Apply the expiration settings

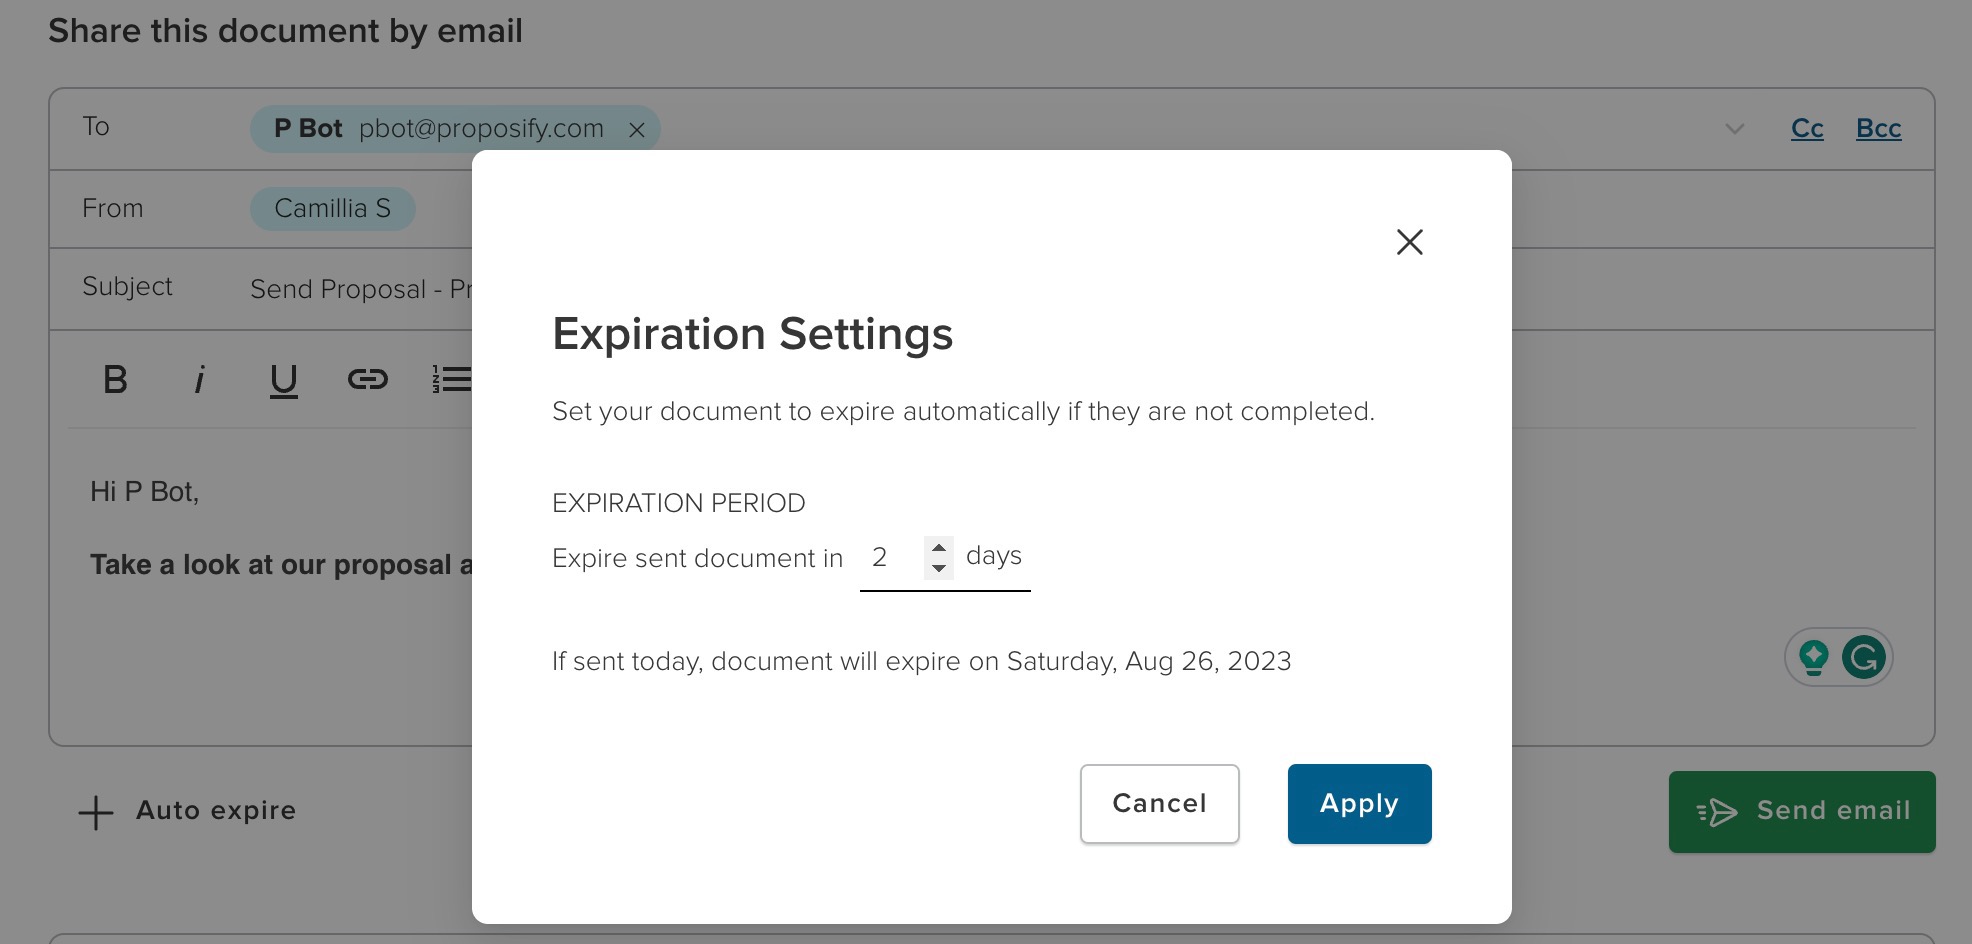1359,804
